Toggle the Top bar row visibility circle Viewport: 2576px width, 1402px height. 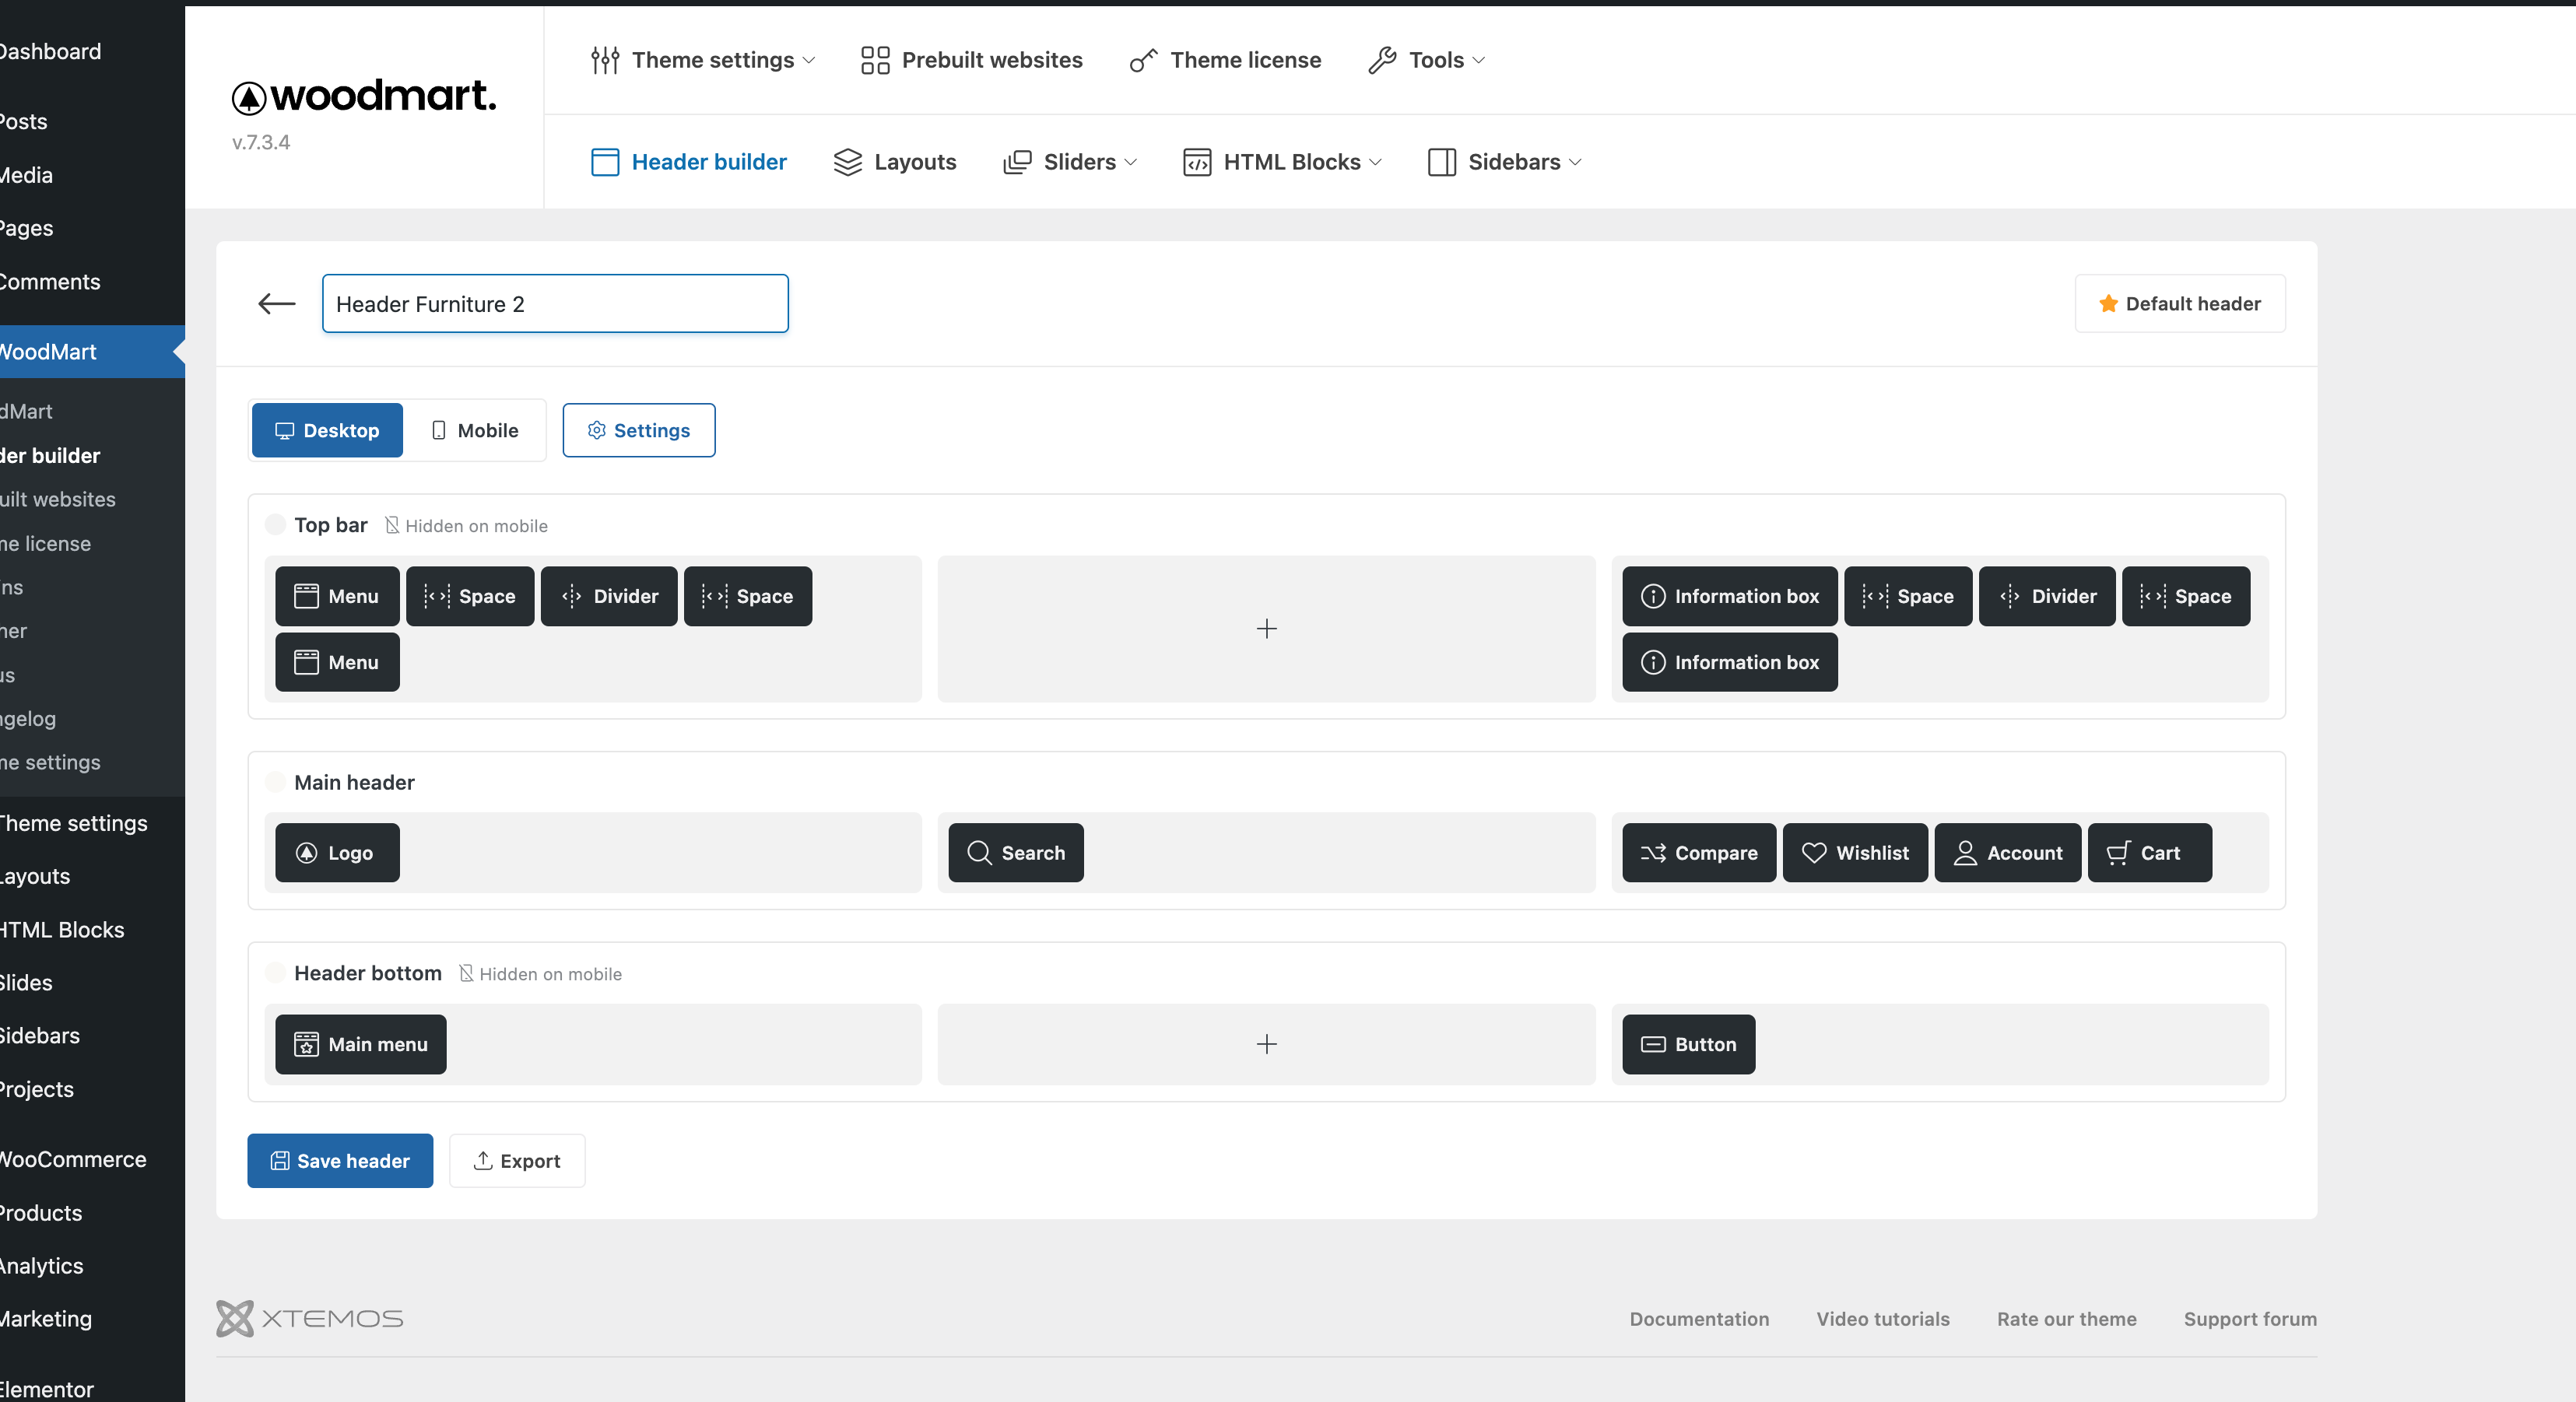click(275, 525)
